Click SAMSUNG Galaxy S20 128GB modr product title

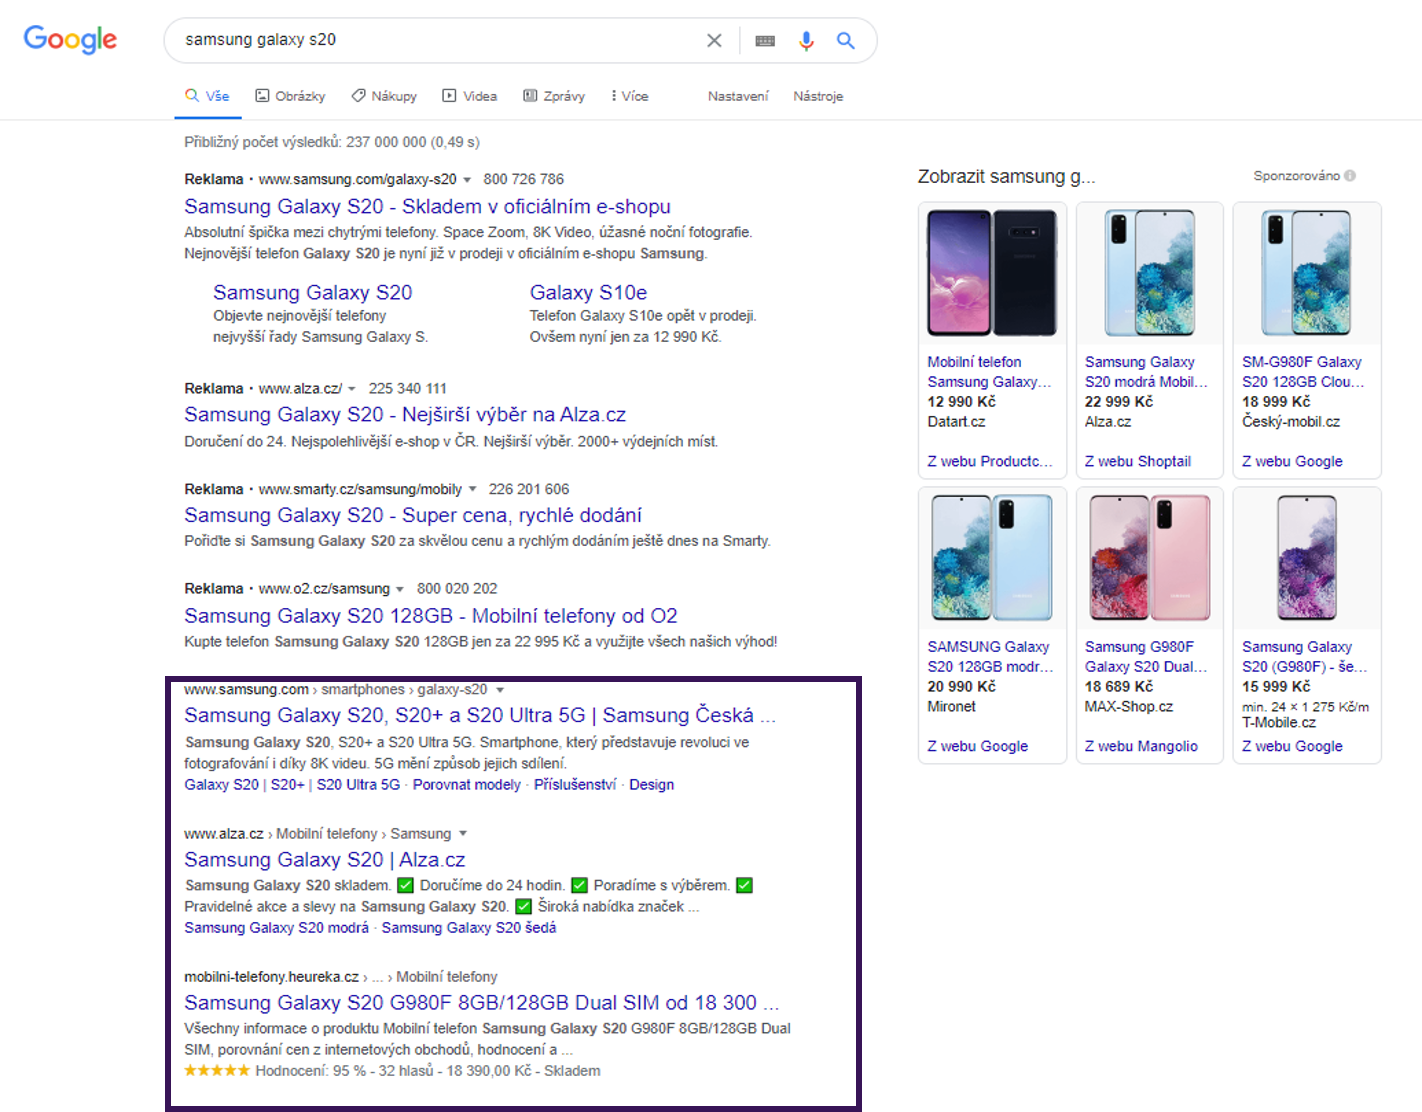click(990, 657)
